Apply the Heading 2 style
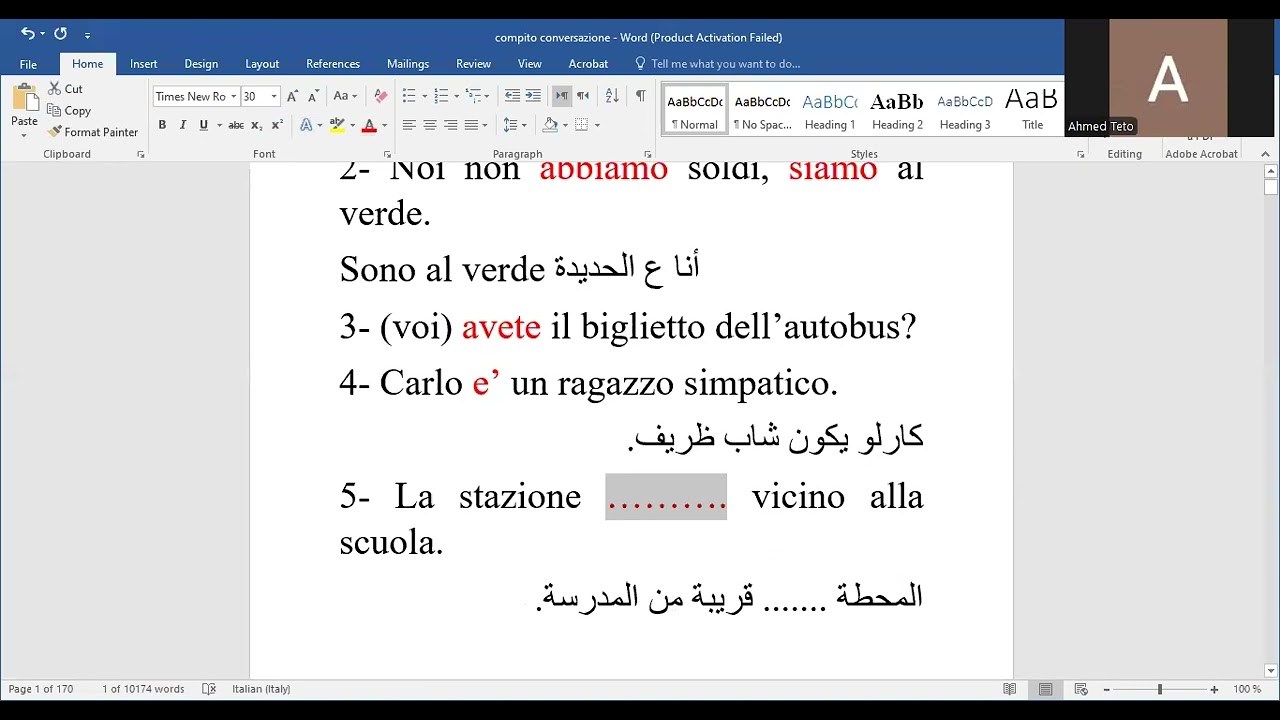1280x720 pixels. pos(897,110)
